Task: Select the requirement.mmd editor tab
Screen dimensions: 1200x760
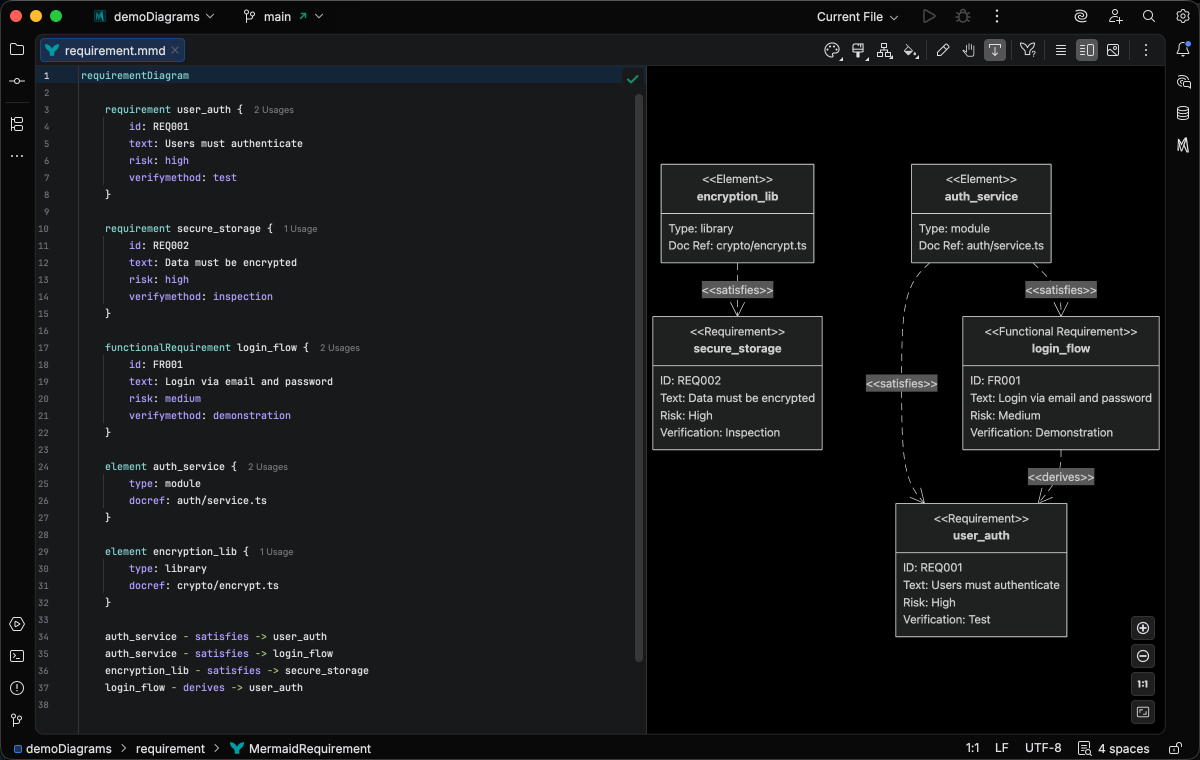Action: pyautogui.click(x=110, y=50)
